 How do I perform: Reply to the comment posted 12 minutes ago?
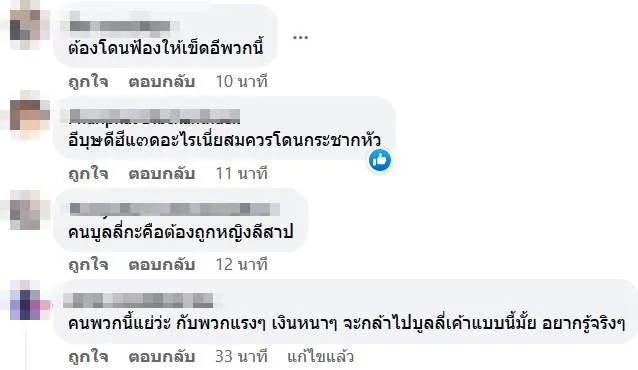(162, 265)
